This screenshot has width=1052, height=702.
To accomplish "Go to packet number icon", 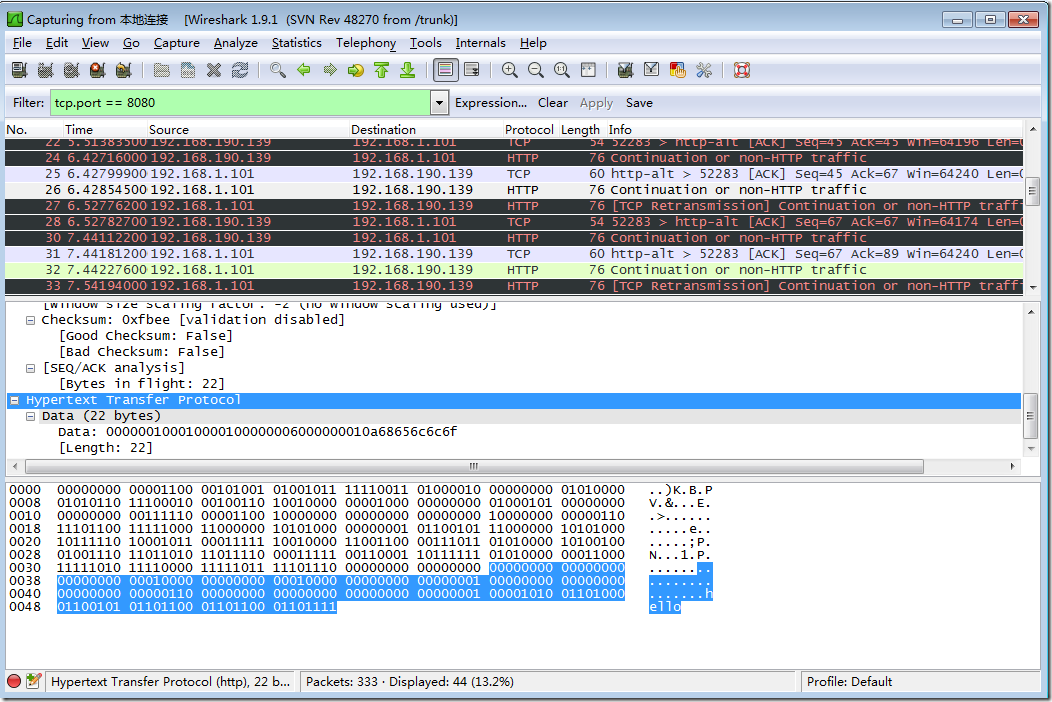I will pos(356,70).
